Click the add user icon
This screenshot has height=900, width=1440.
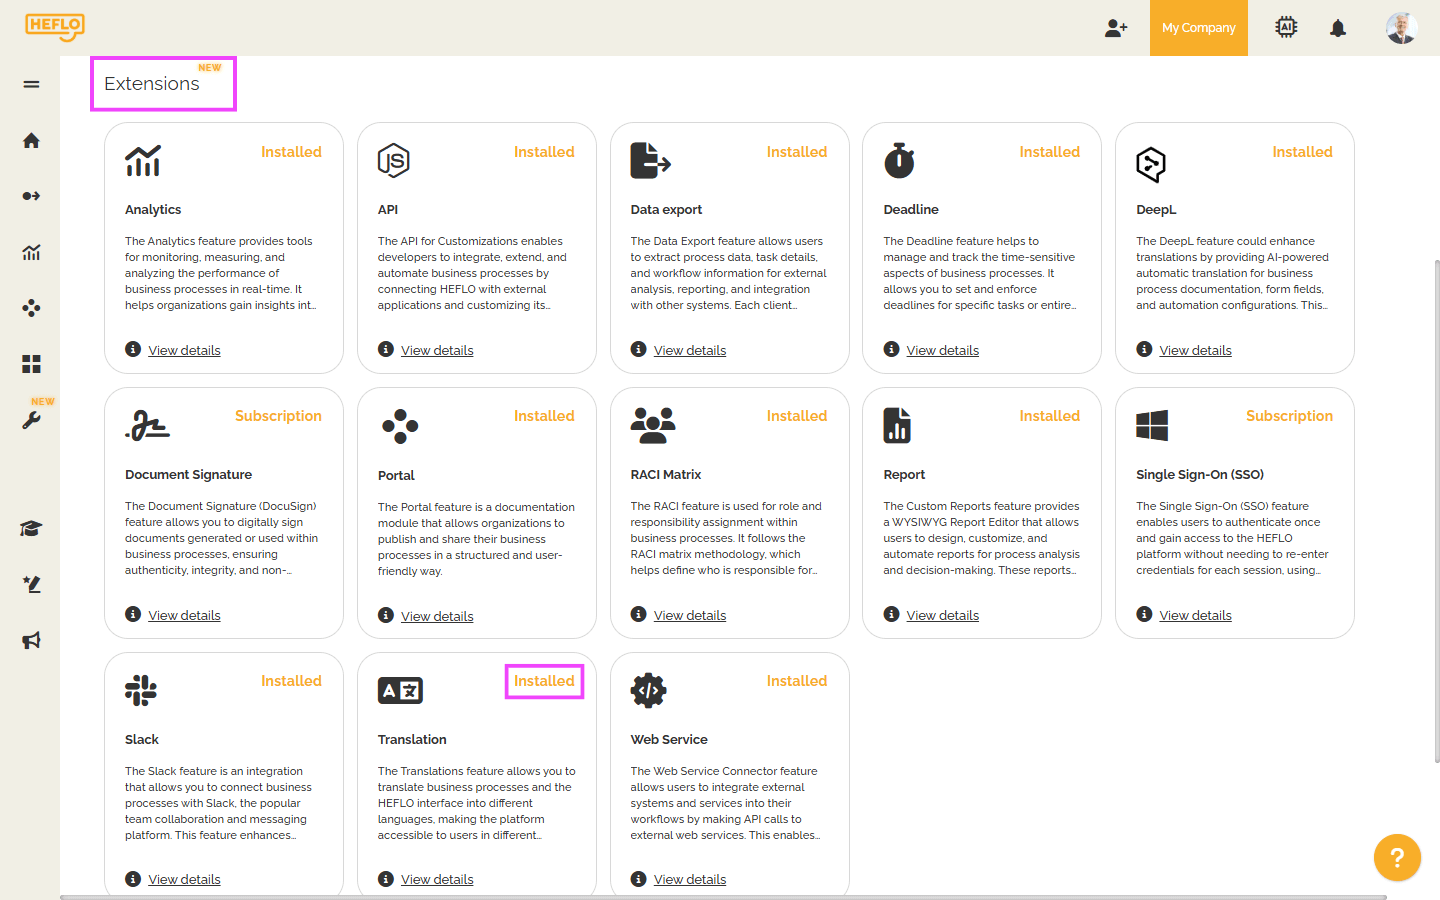tap(1116, 28)
